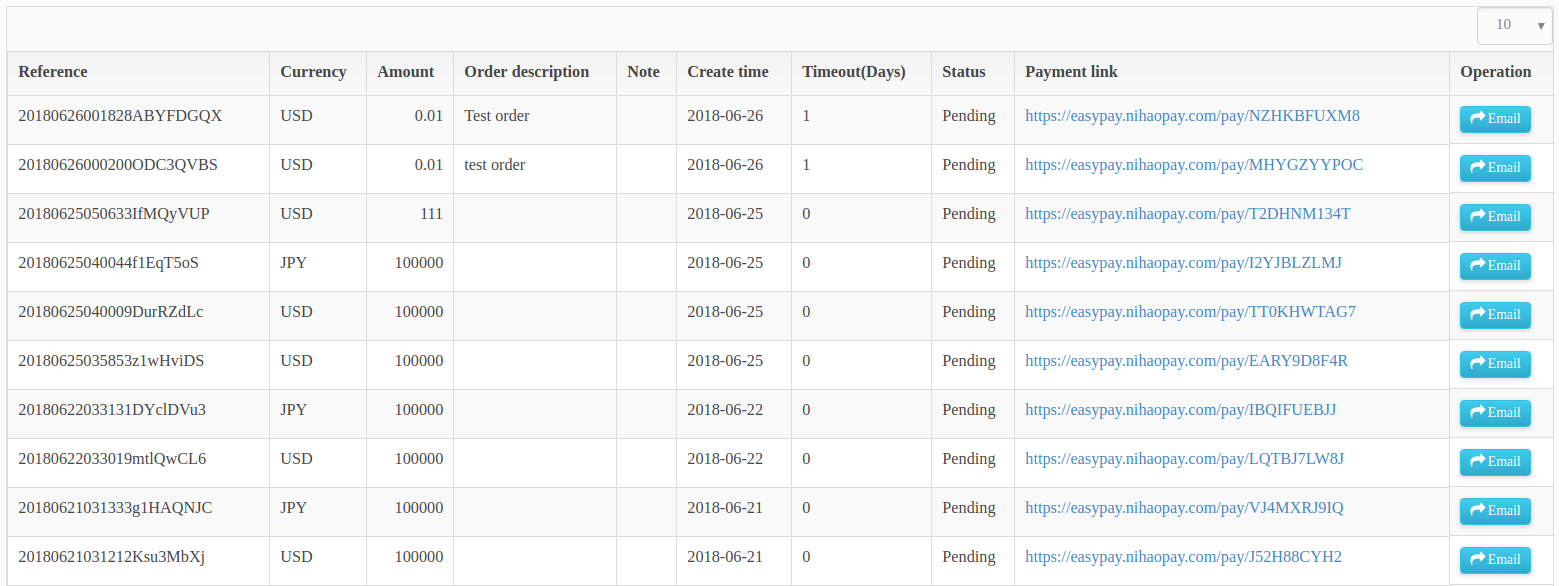Open the page size dropdown showing 10
1559x586 pixels.
1514,25
